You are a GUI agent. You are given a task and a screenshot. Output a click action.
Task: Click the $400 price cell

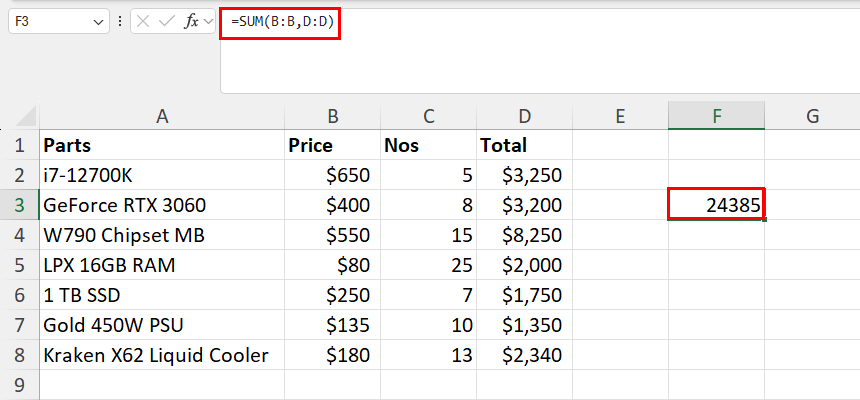pyautogui.click(x=332, y=205)
